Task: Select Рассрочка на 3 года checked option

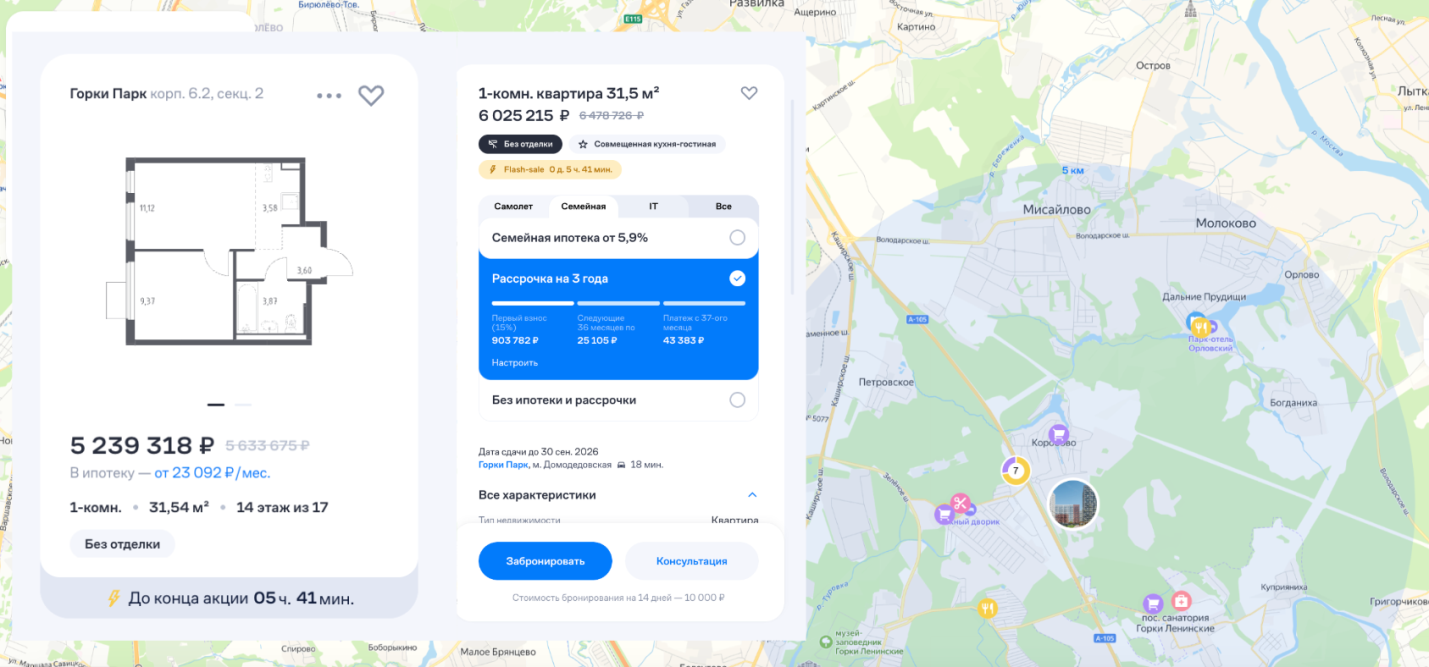Action: click(x=737, y=279)
